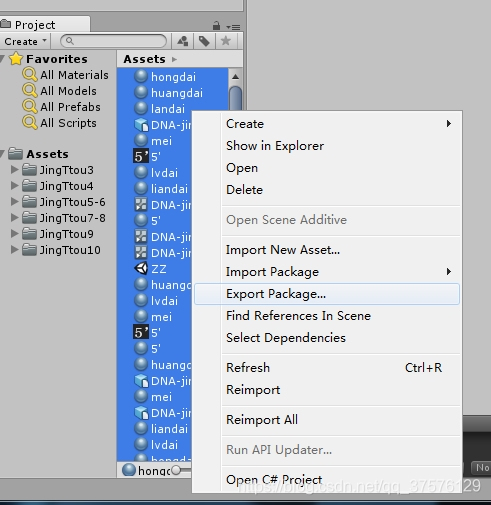Screen dimensions: 491x505
Task: Choose Open from the context menu
Action: [x=327, y=168]
